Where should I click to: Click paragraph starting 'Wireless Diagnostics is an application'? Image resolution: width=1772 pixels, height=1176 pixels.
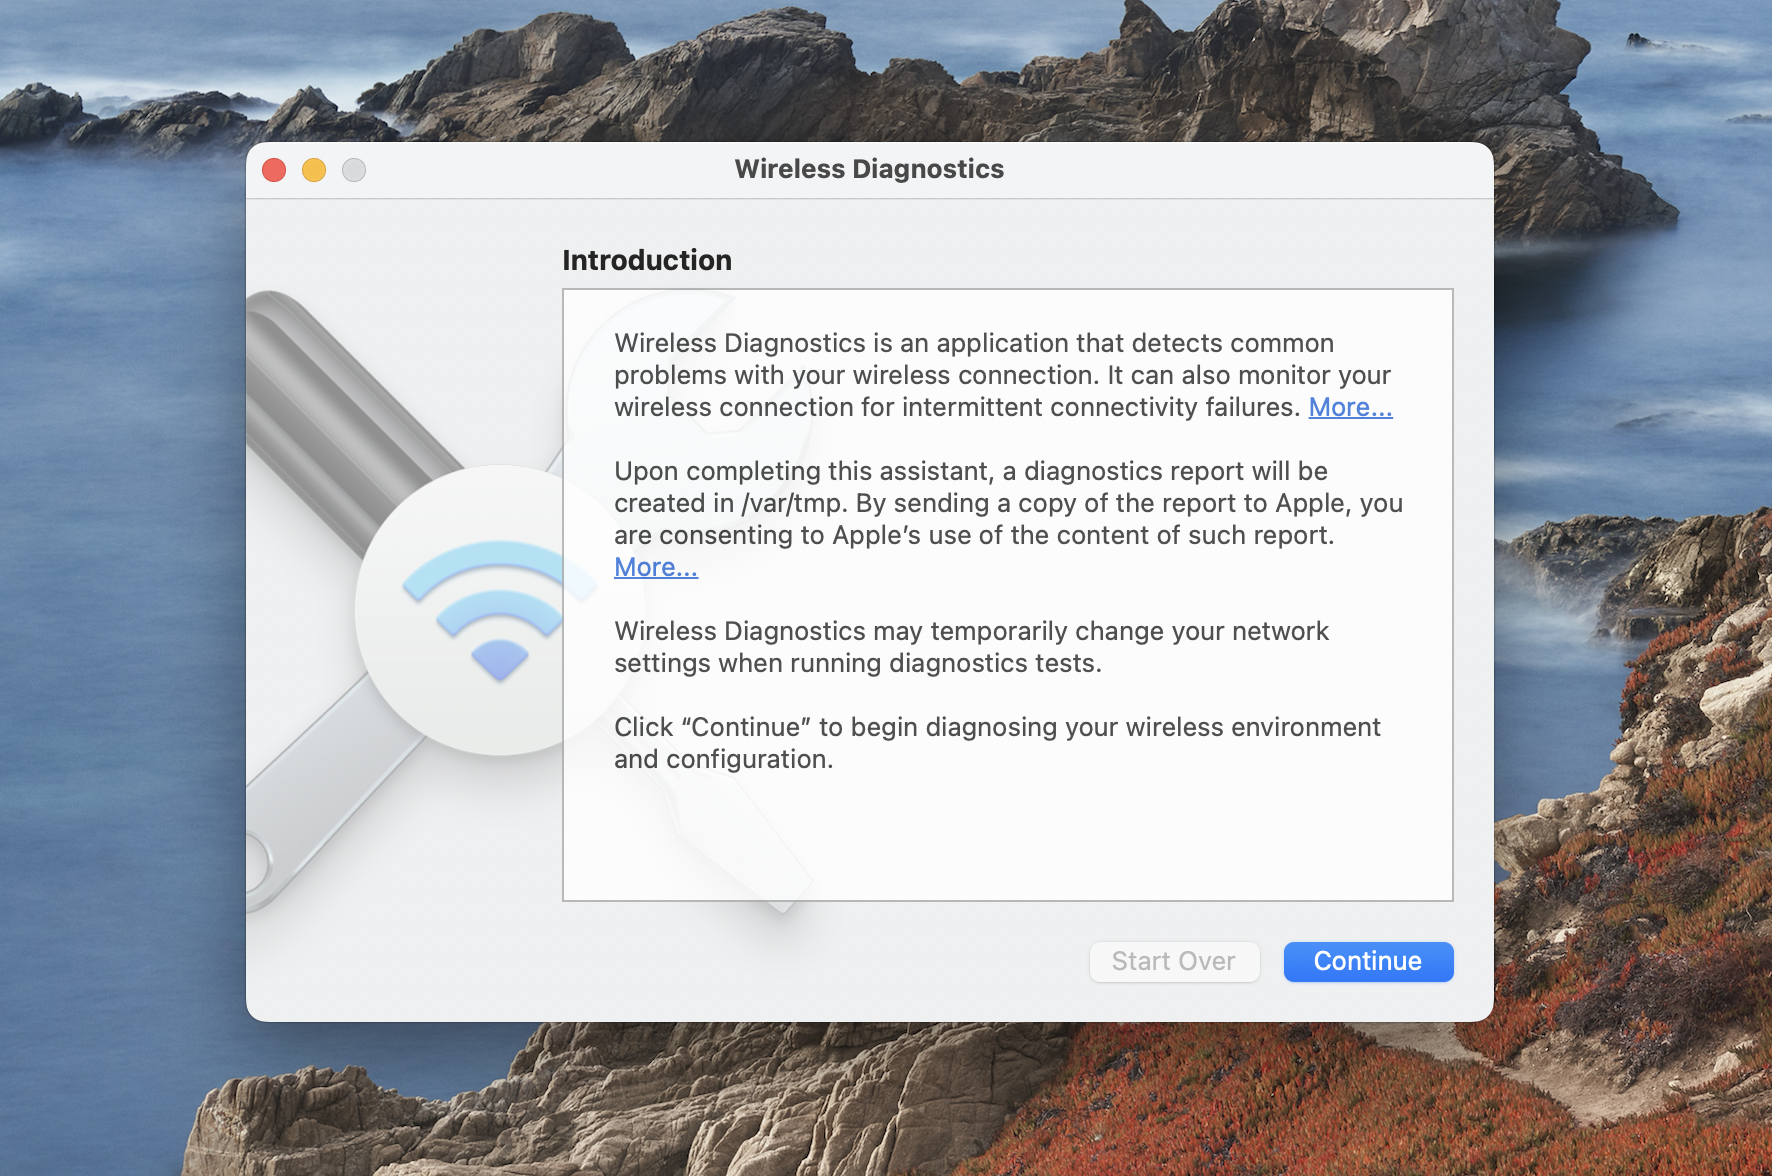click(1003, 375)
